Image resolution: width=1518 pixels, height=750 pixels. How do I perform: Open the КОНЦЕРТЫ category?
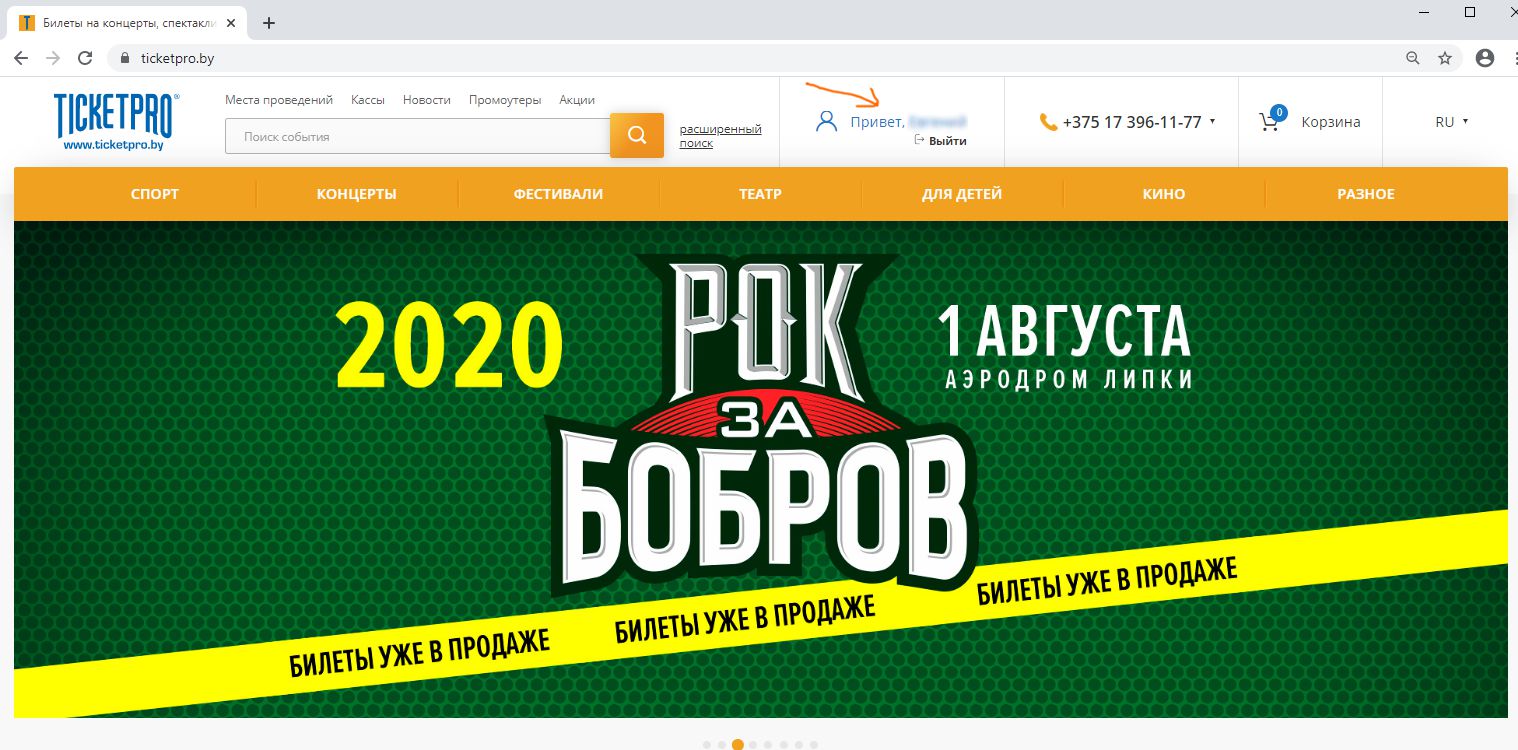pos(357,194)
